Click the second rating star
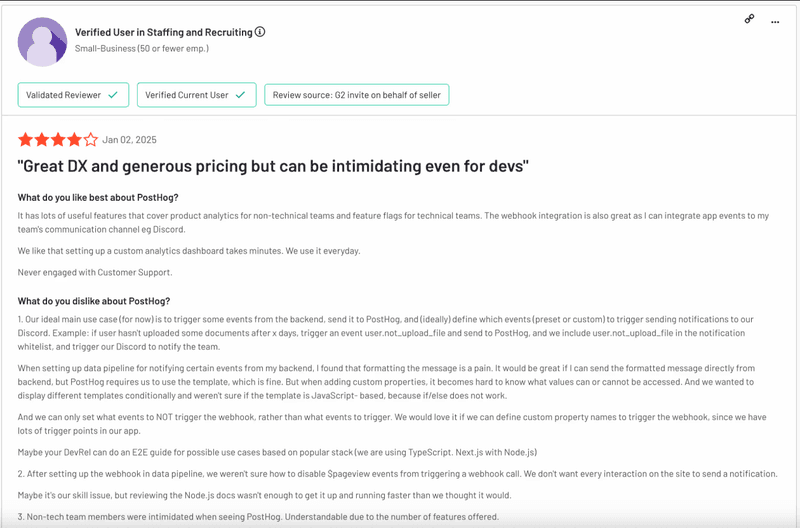This screenshot has height=528, width=800. [x=42, y=140]
